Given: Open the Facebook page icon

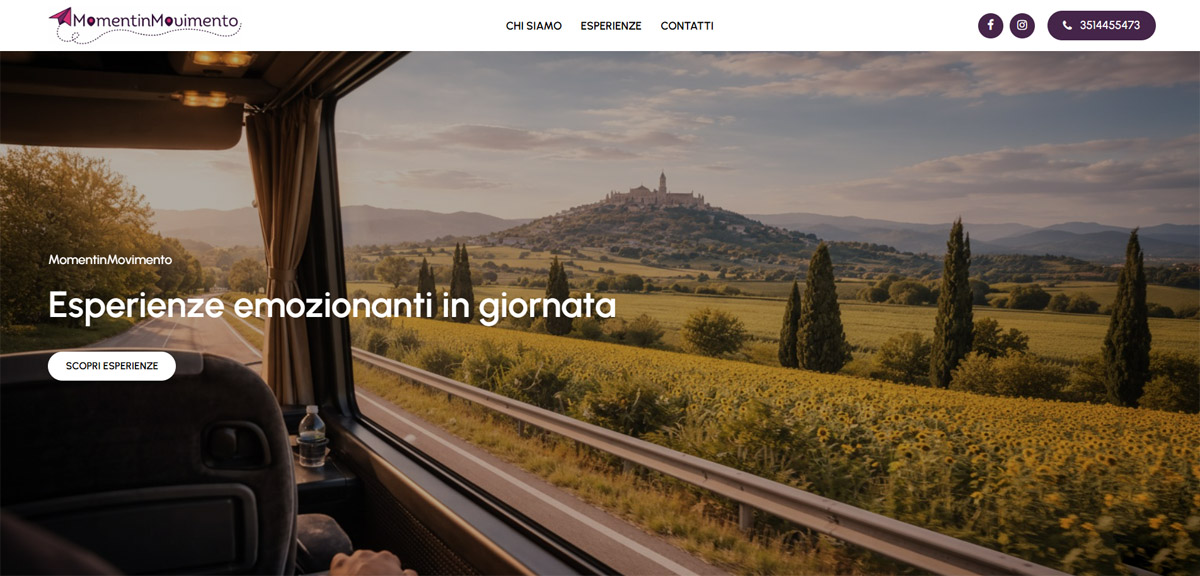Looking at the screenshot, I should tap(990, 25).
